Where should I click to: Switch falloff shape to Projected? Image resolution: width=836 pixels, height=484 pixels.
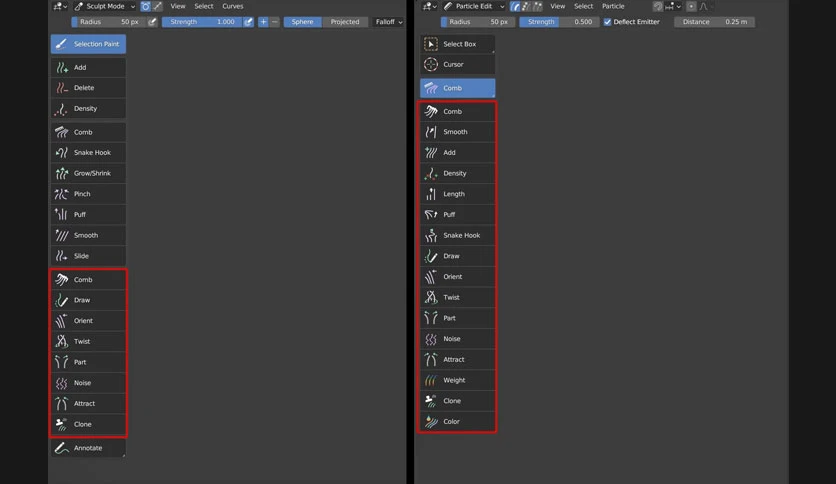[x=344, y=22]
